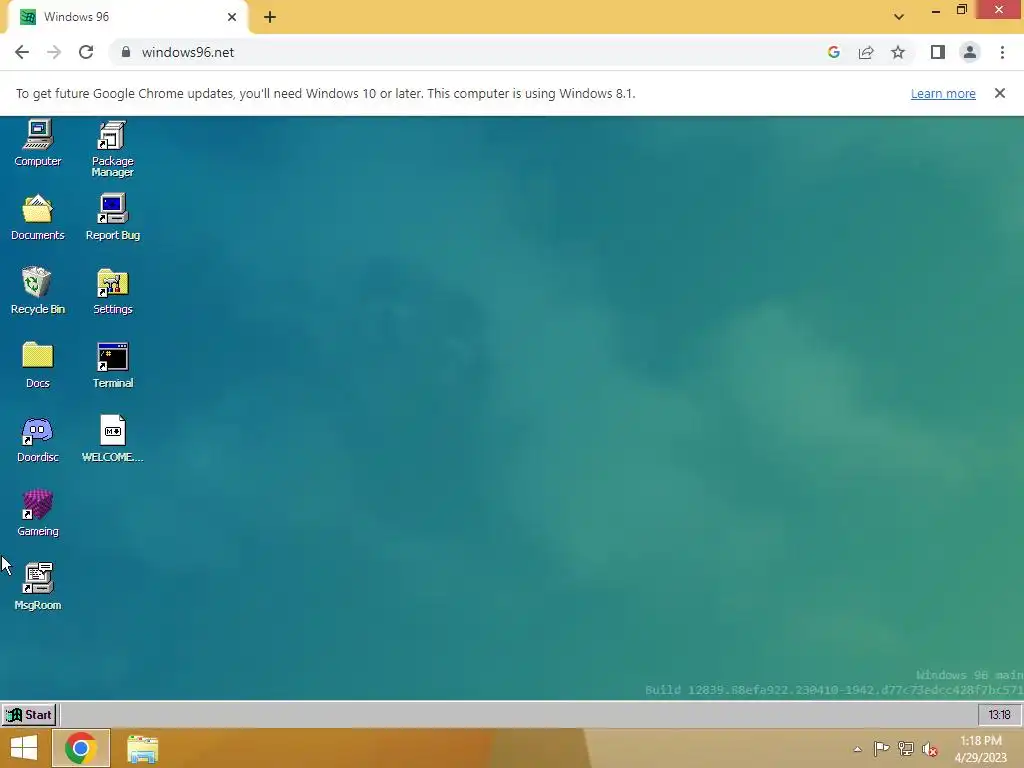This screenshot has width=1024, height=768.
Task: Select the Windows 96 tab
Action: coord(127,18)
